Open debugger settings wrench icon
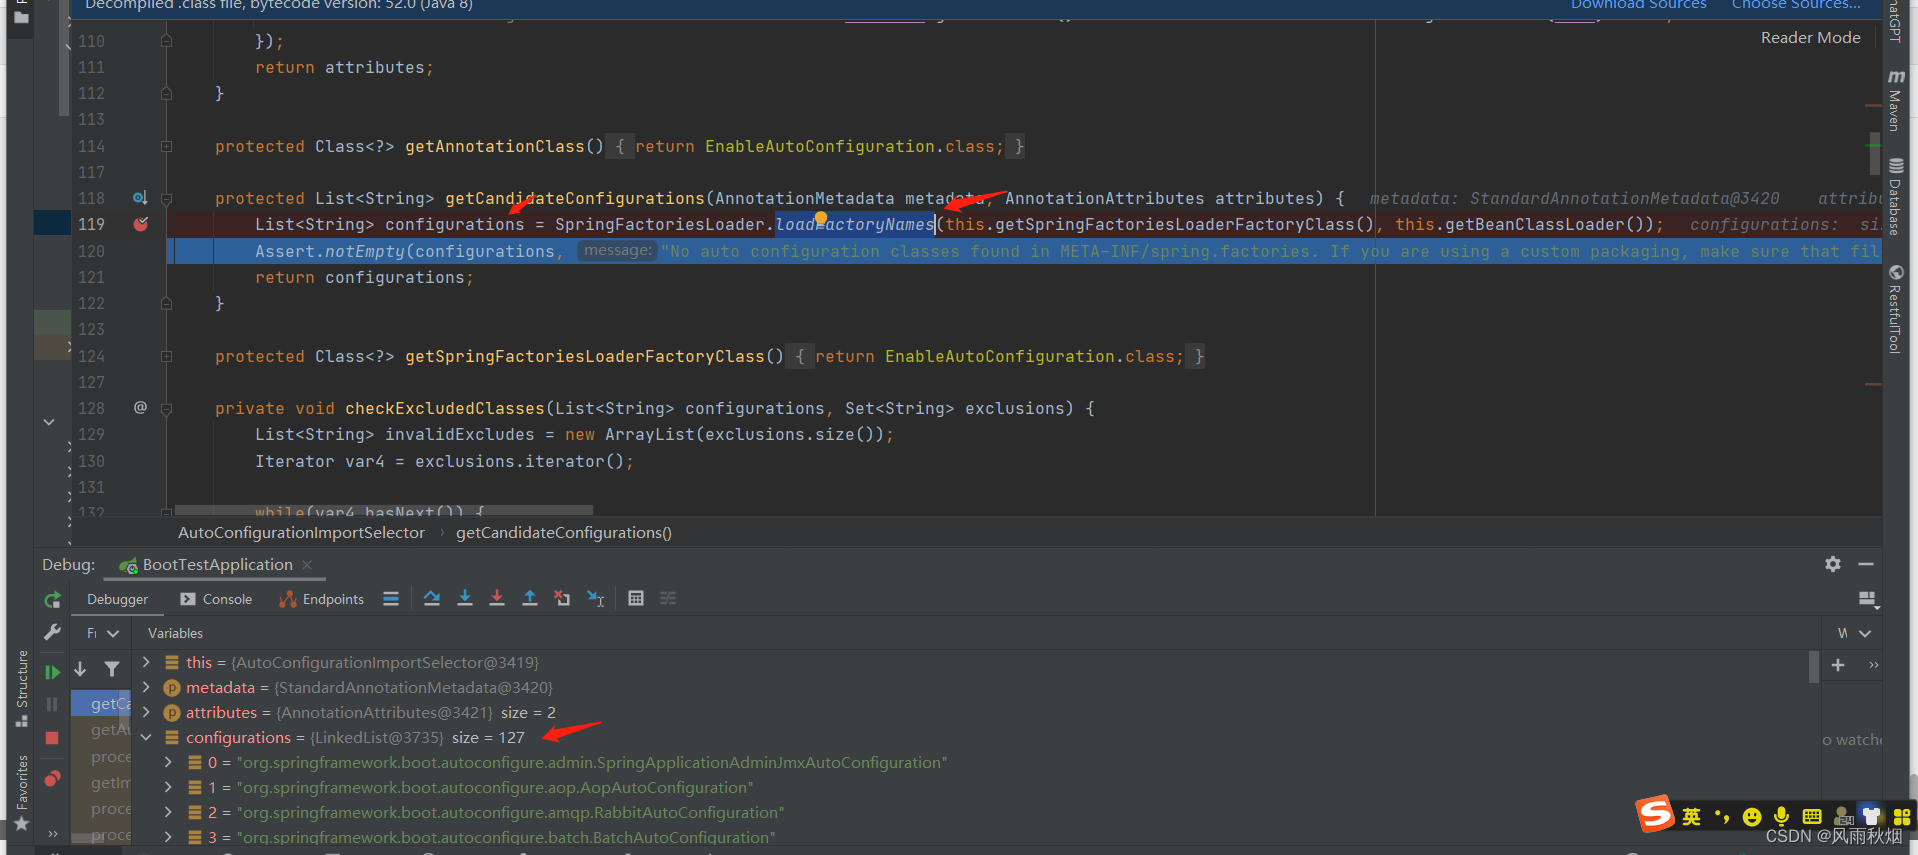The image size is (1918, 855). coord(52,632)
